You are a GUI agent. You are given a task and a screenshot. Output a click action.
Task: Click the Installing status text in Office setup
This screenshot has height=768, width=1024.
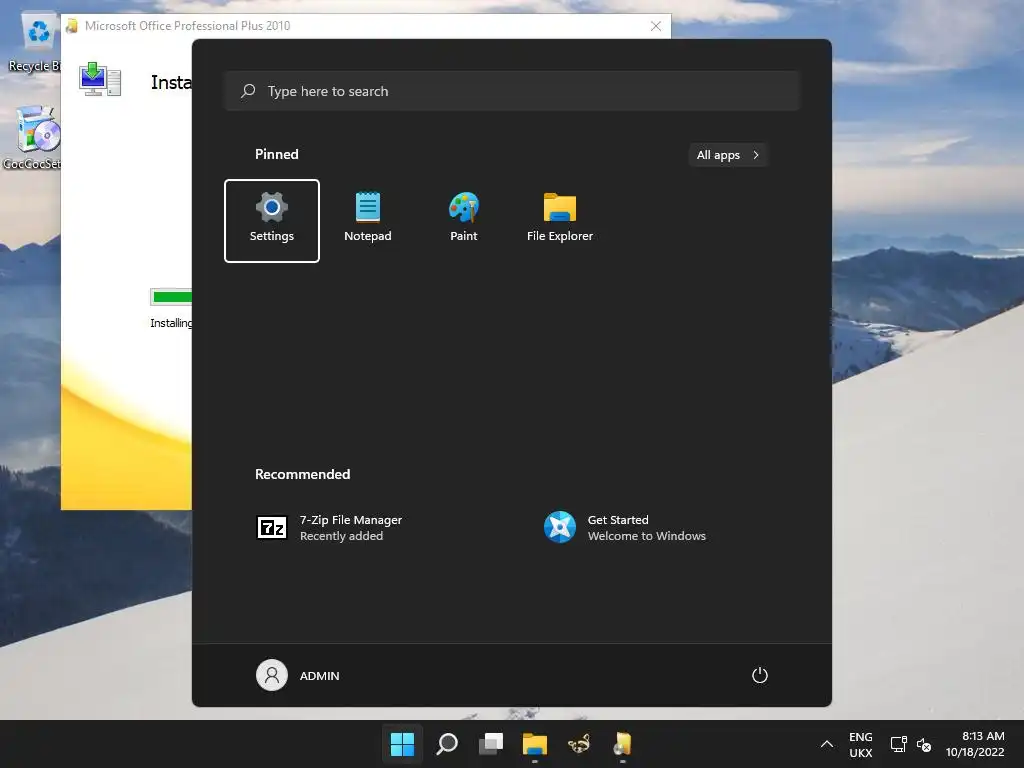[x=171, y=323]
